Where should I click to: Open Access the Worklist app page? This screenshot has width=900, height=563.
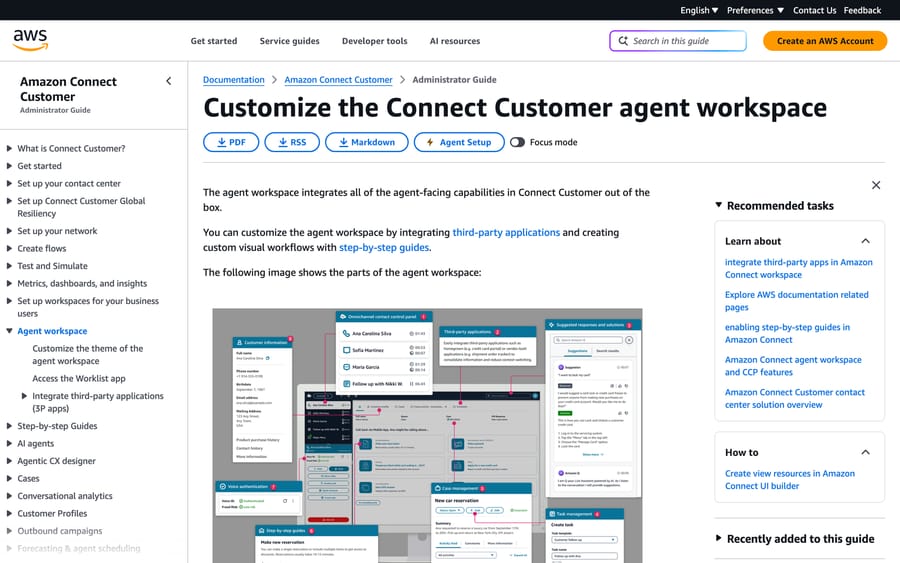tap(79, 379)
